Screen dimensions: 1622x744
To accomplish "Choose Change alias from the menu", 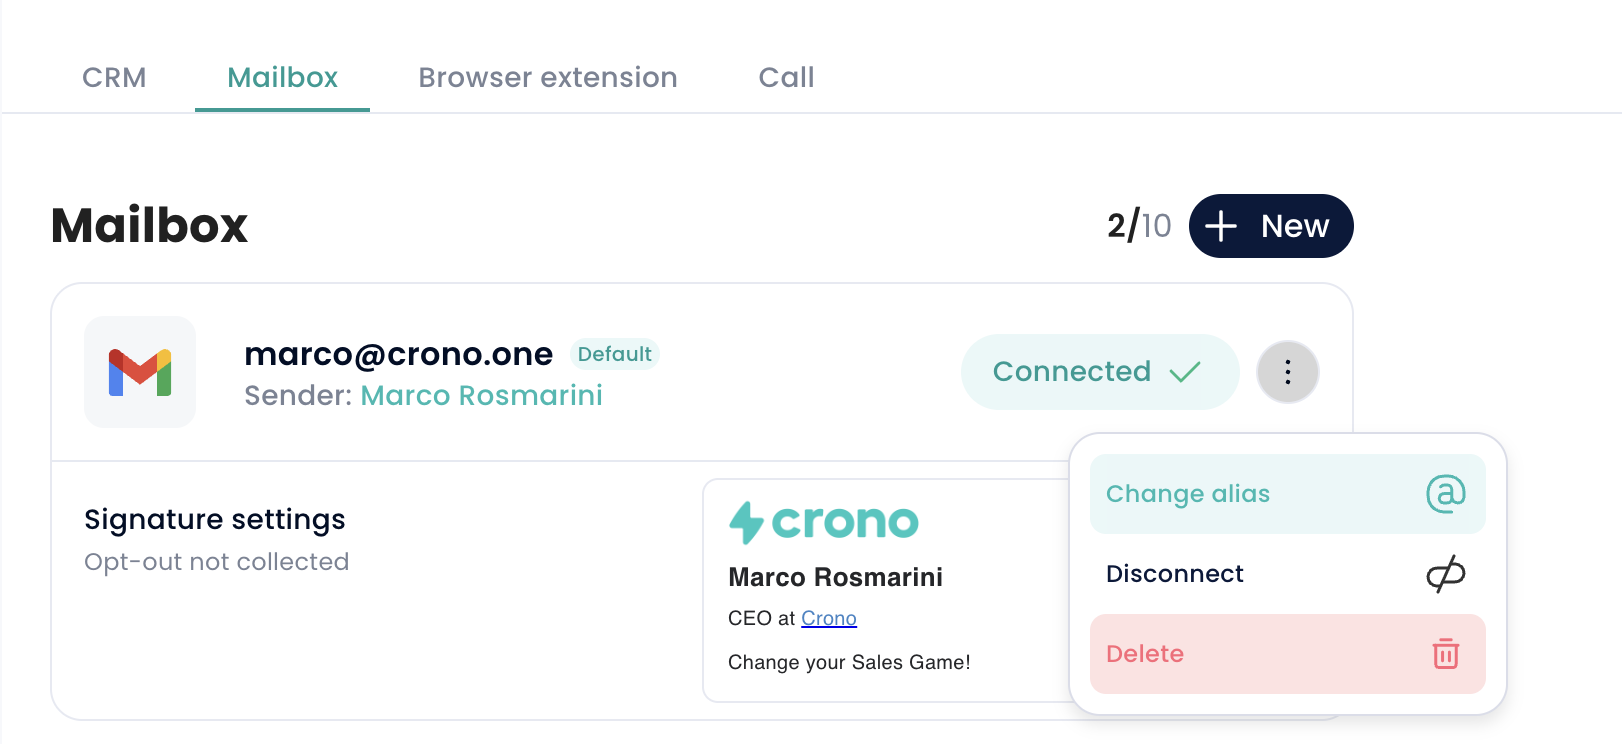I will click(x=1188, y=494).
